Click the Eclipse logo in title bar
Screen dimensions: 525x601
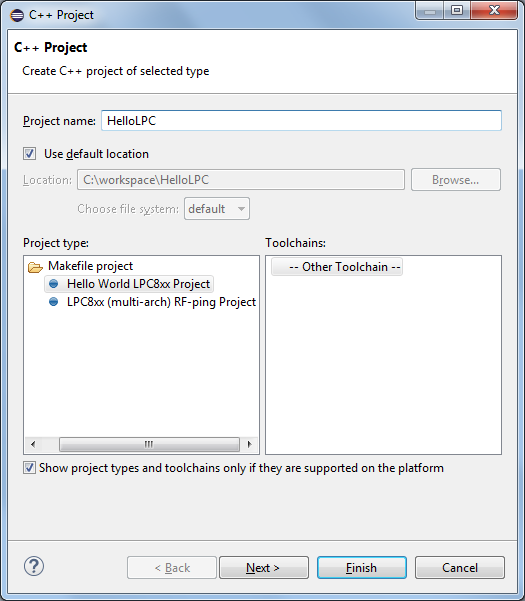(17, 15)
